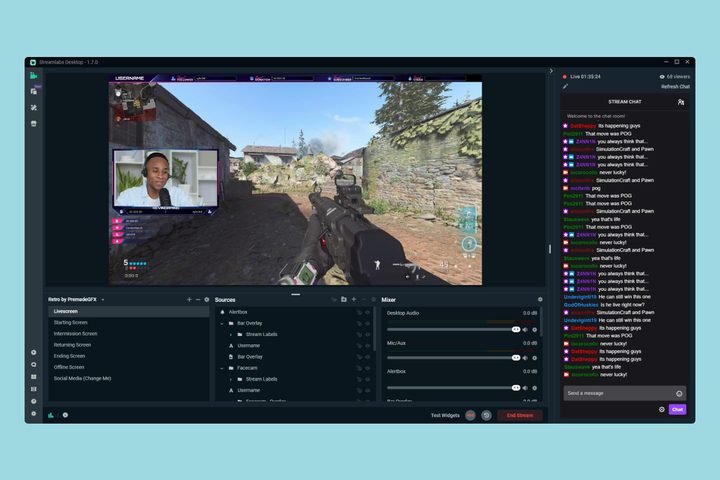This screenshot has width=720, height=480.
Task: Open the Themes icon with the New badge
Action: (34, 91)
